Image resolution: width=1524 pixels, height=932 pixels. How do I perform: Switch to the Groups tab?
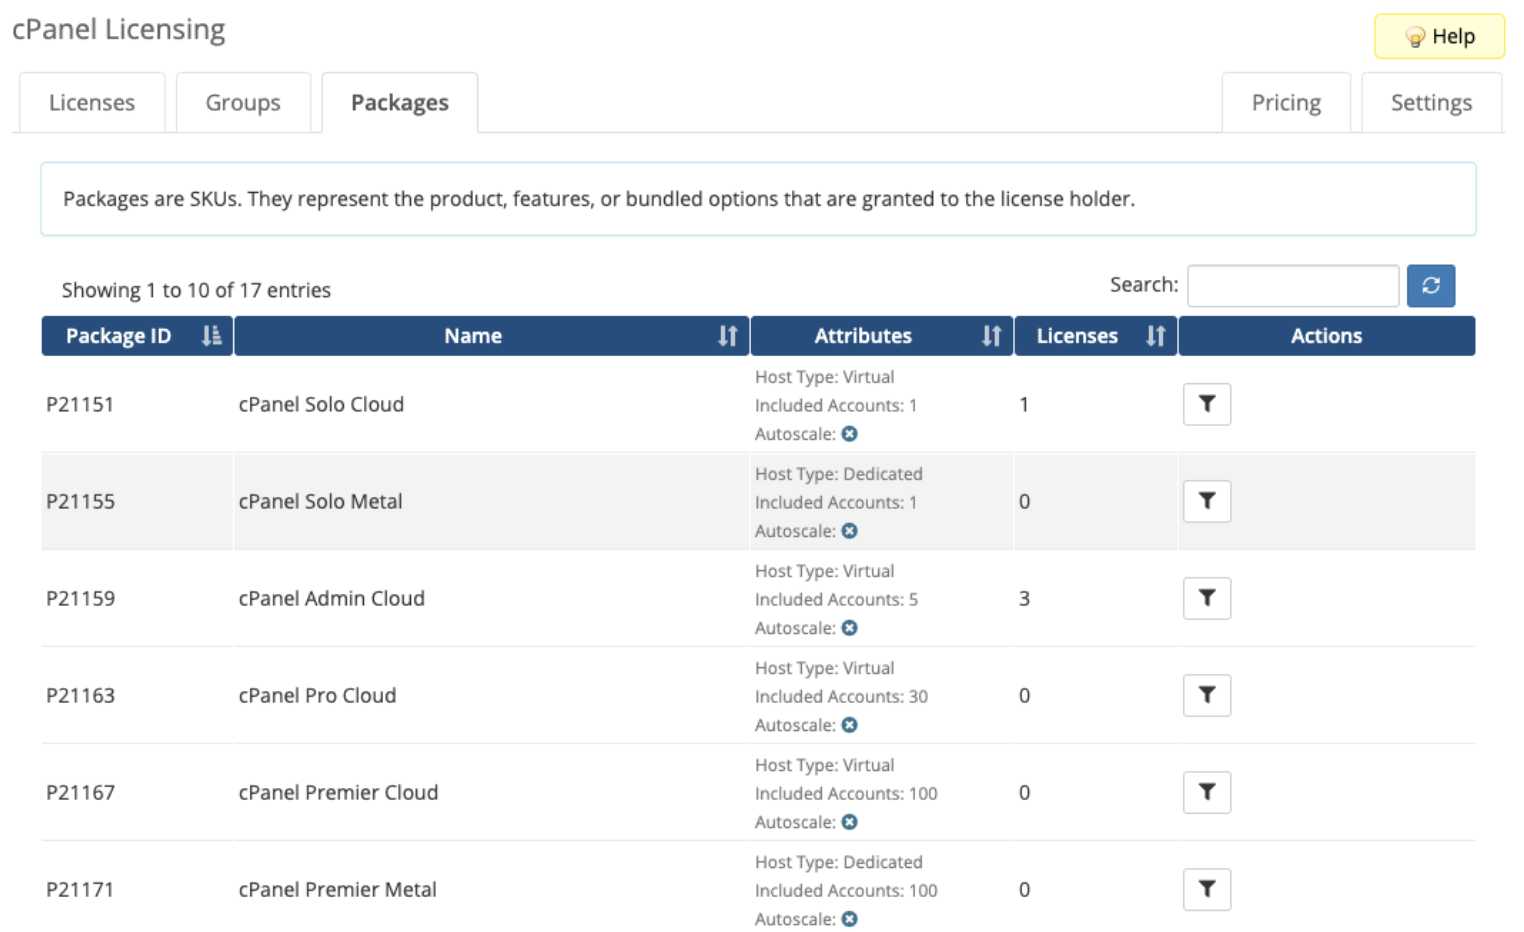pyautogui.click(x=243, y=103)
